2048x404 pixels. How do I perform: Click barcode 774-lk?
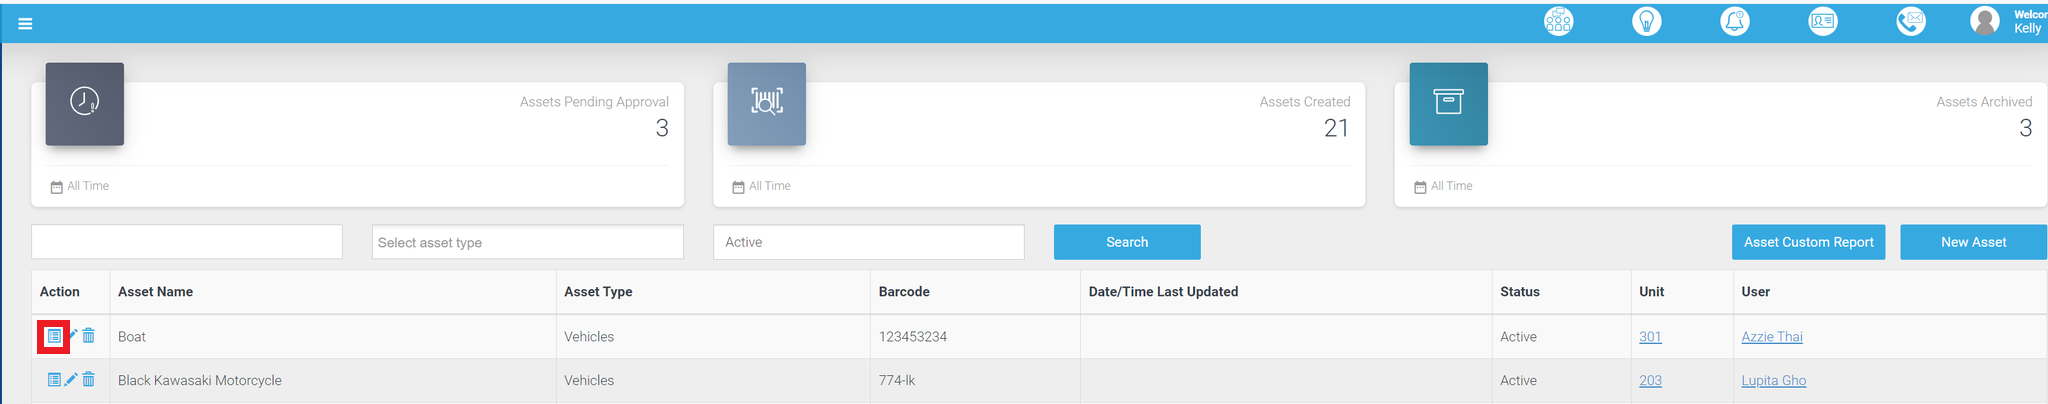897,381
